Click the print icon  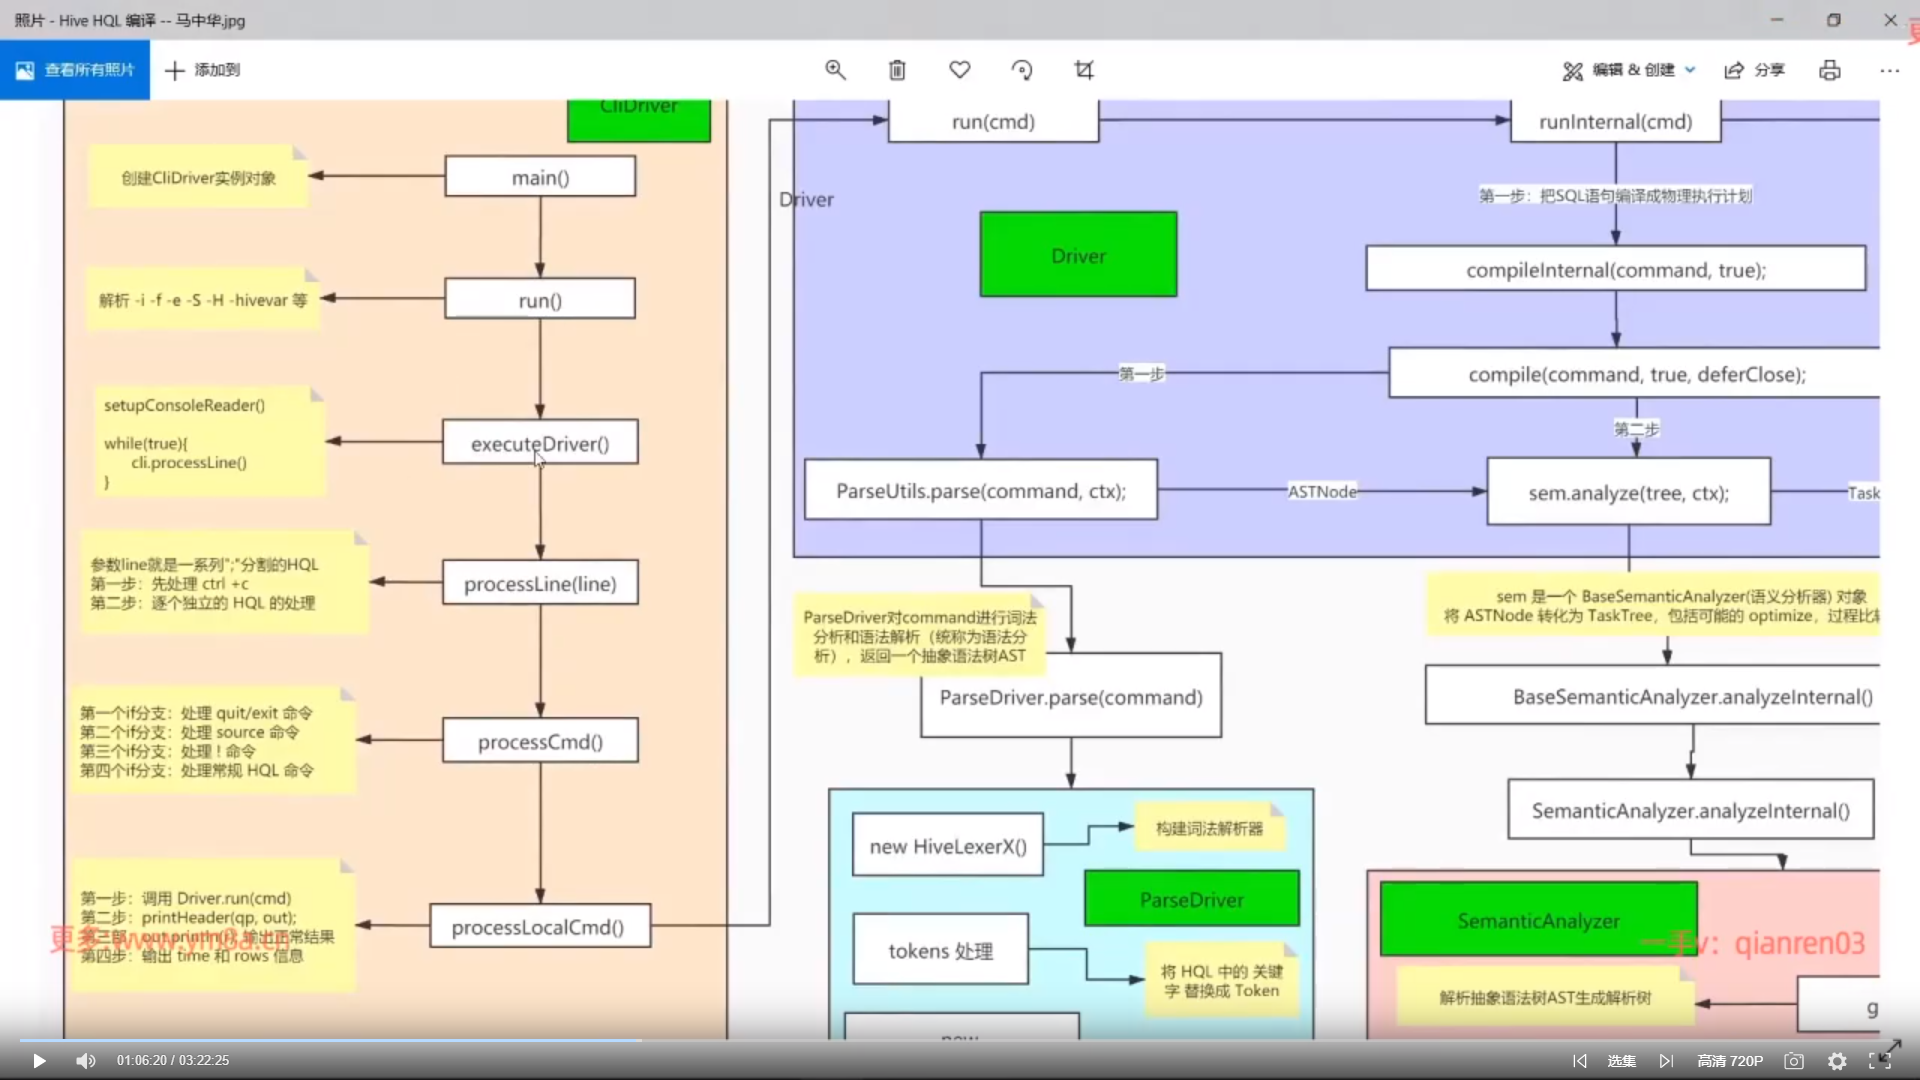(x=1830, y=70)
